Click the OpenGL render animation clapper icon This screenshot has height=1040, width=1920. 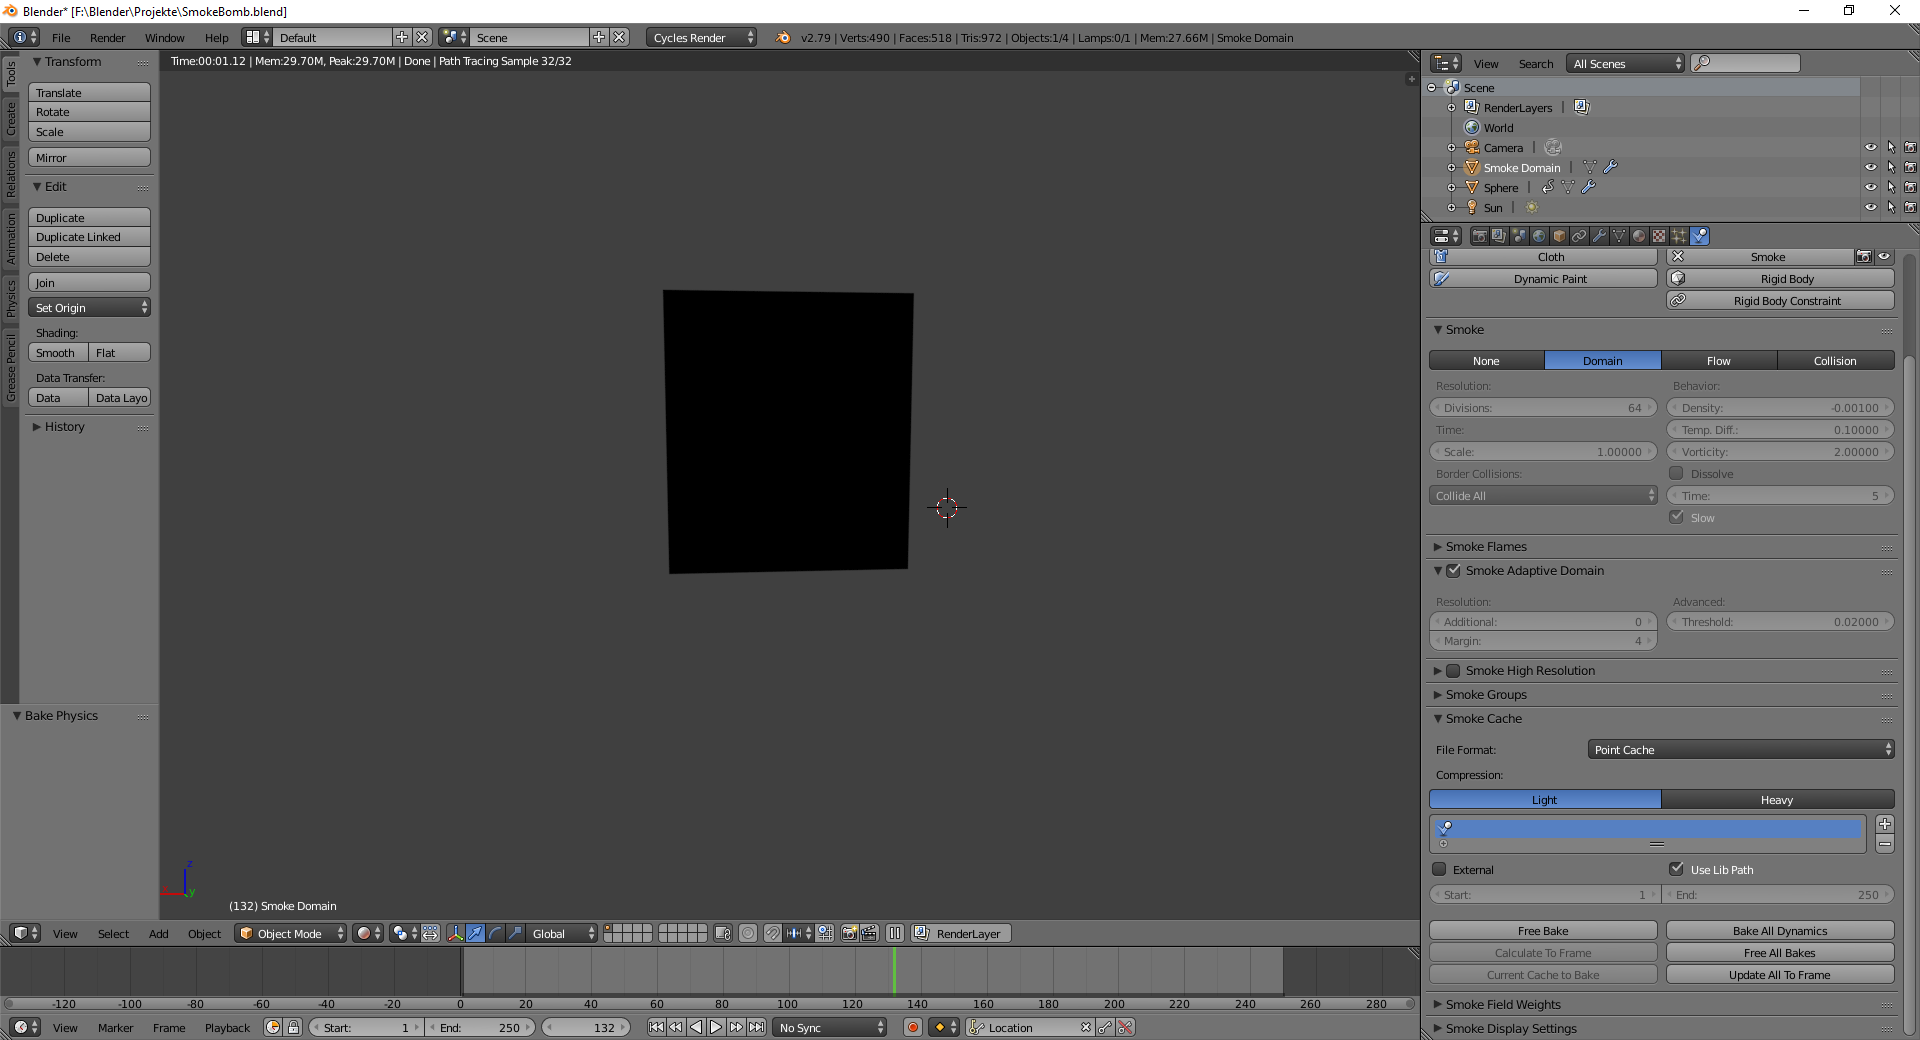(869, 933)
